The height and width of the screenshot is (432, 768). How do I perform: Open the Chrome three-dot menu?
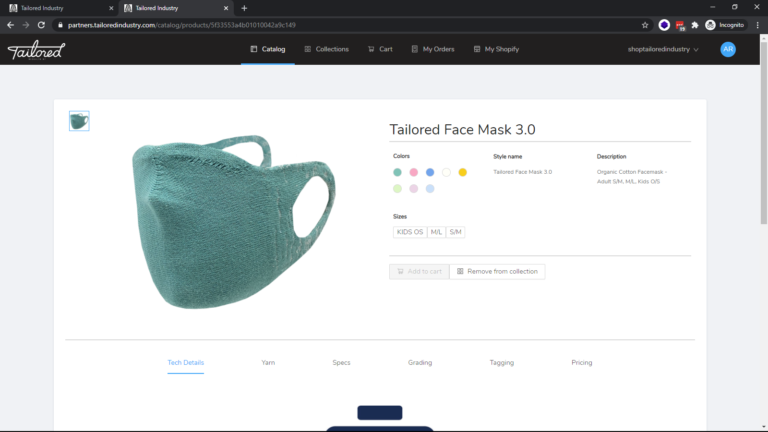pos(756,24)
